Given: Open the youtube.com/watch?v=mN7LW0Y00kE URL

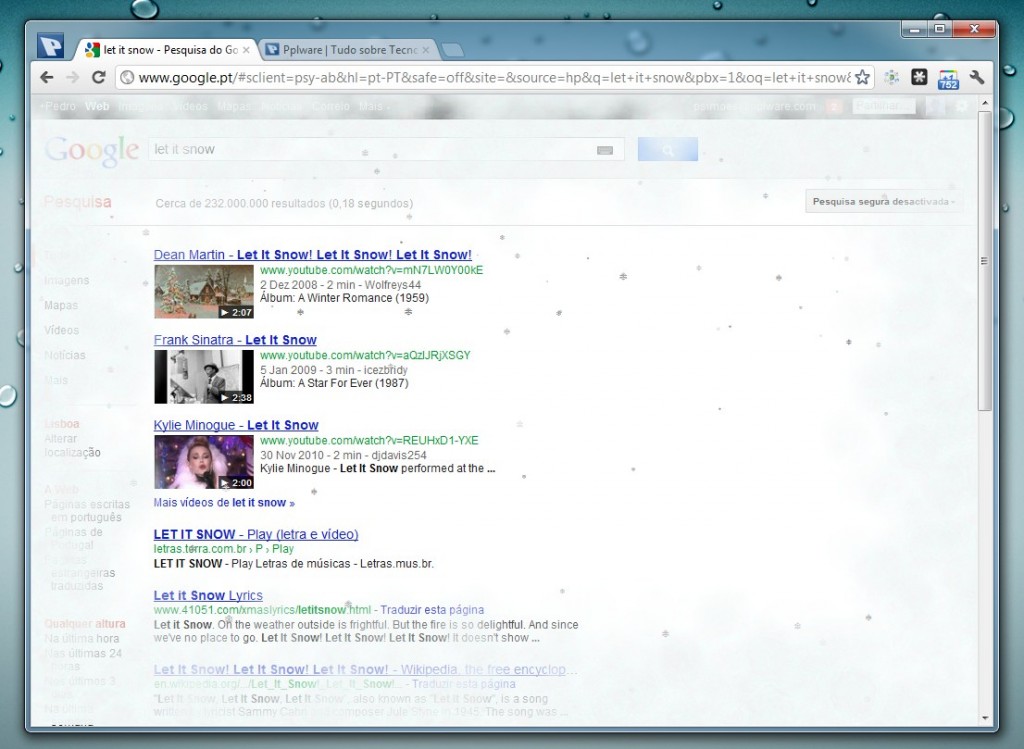Looking at the screenshot, I should point(371,270).
